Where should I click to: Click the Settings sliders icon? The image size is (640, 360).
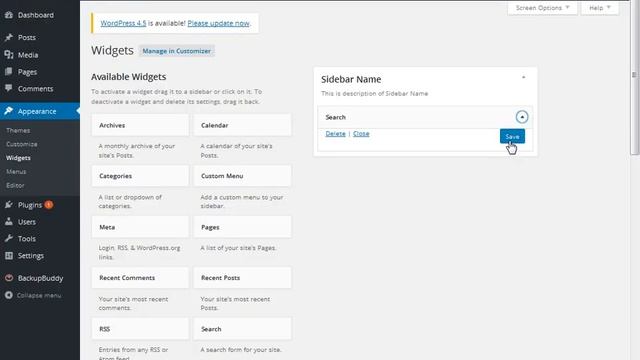pos(9,256)
